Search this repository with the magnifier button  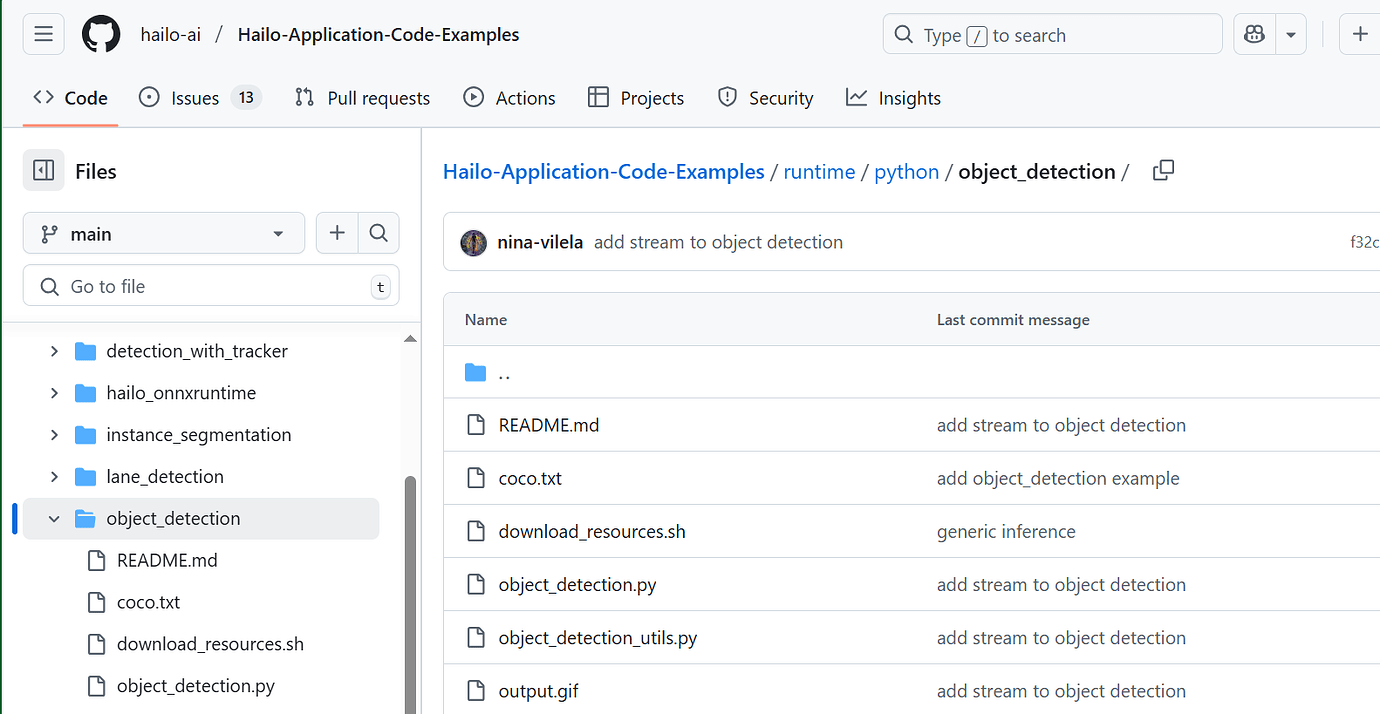coord(378,233)
